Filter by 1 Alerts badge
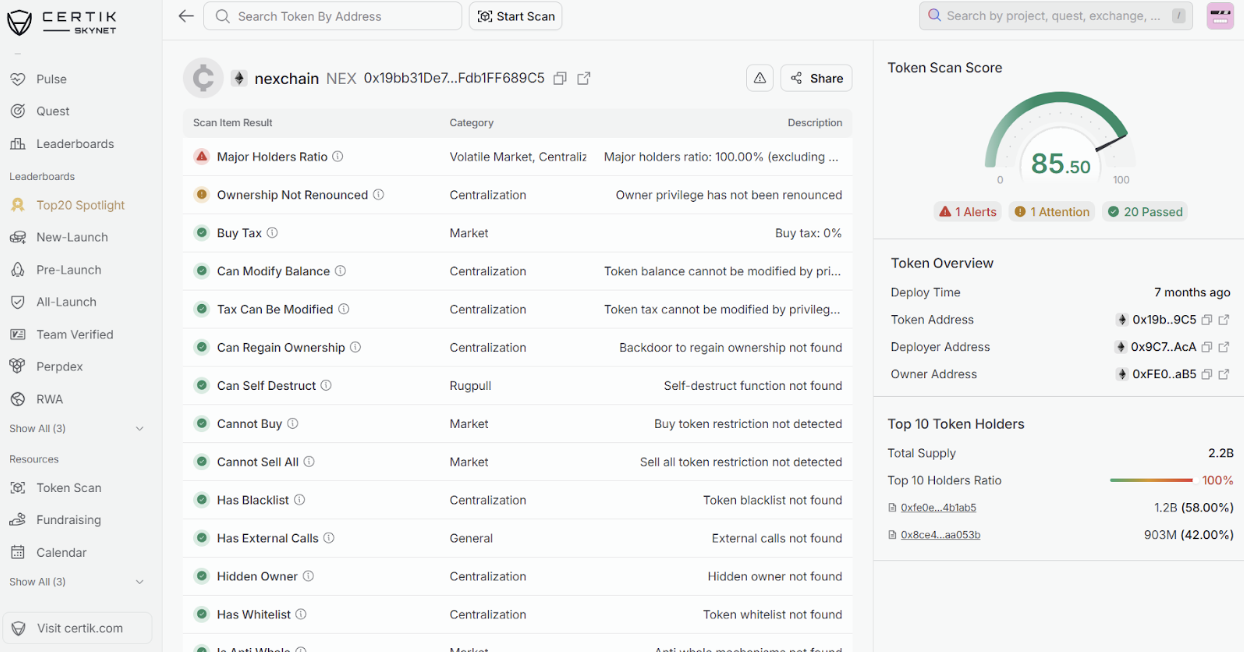The image size is (1244, 652). [966, 212]
